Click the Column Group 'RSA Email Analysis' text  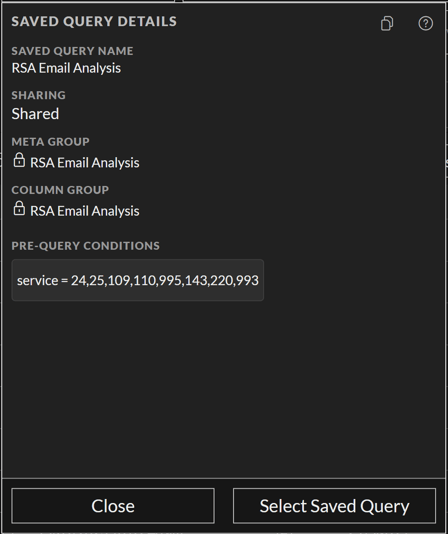point(85,211)
